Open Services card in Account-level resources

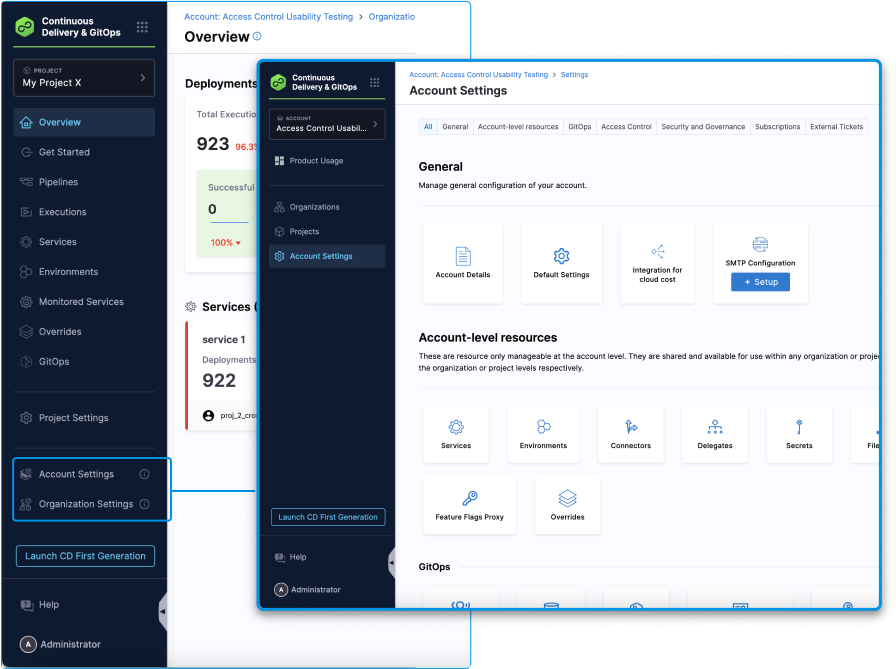[456, 434]
